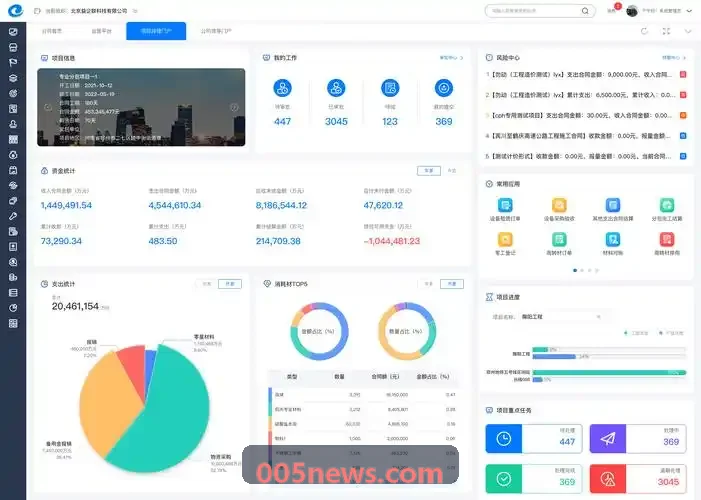Toggle the green legend item in 项目进度 chart
701x500 pixels.
point(636,333)
